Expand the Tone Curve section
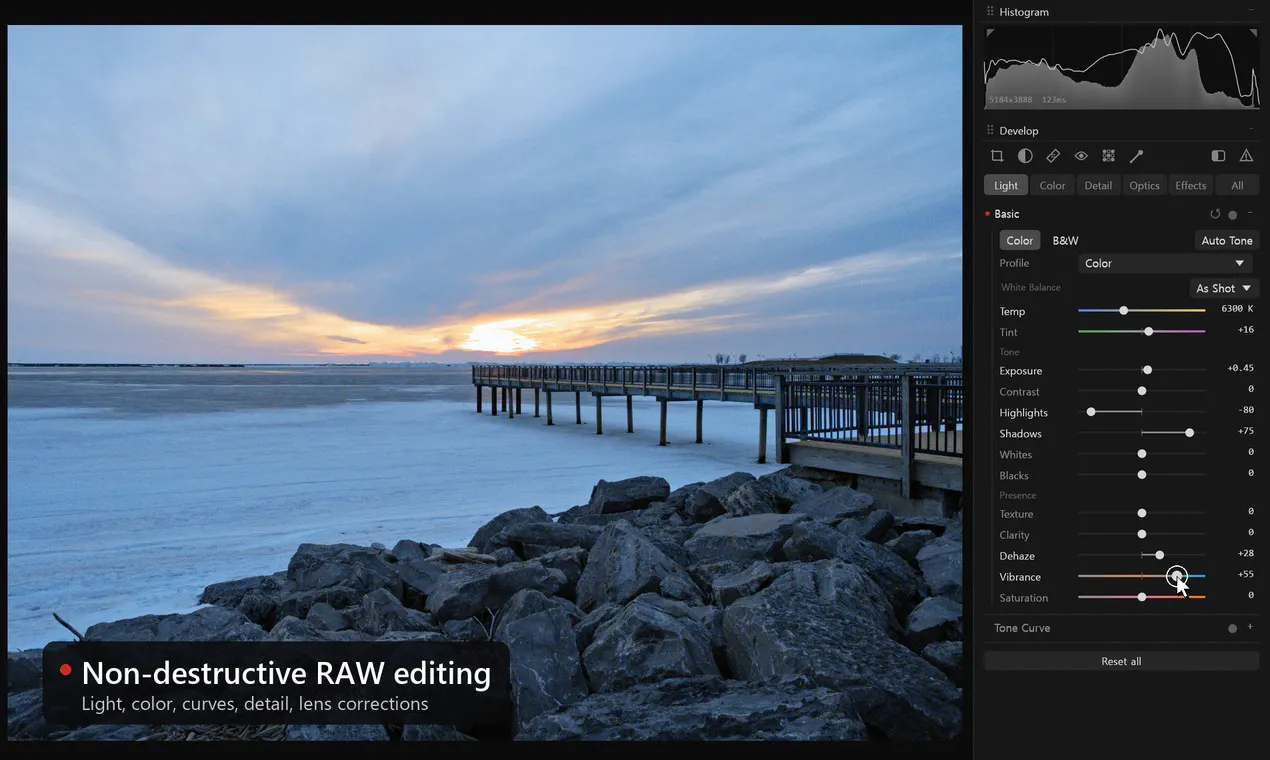 (x=1250, y=627)
